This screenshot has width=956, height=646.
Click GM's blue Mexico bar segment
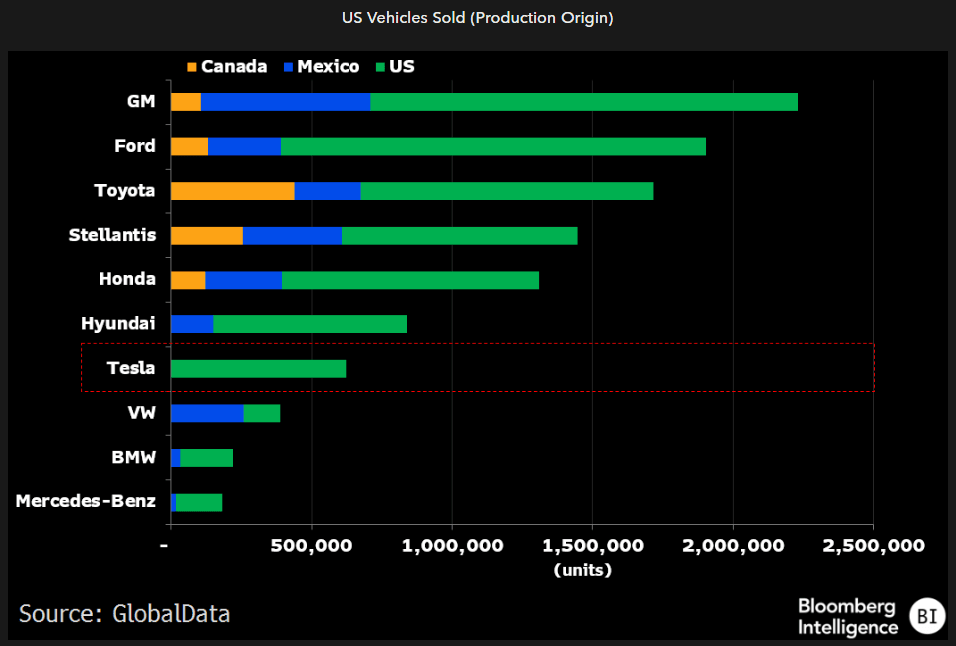click(285, 101)
